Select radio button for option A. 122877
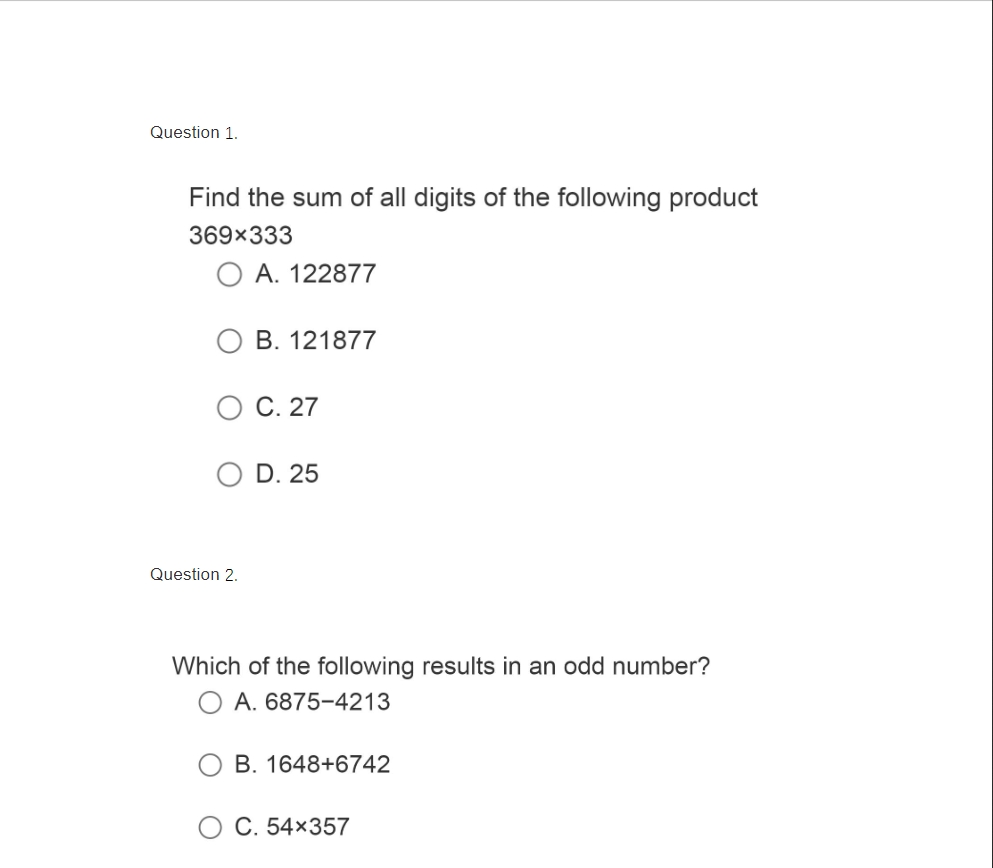The image size is (993, 868). (230, 274)
